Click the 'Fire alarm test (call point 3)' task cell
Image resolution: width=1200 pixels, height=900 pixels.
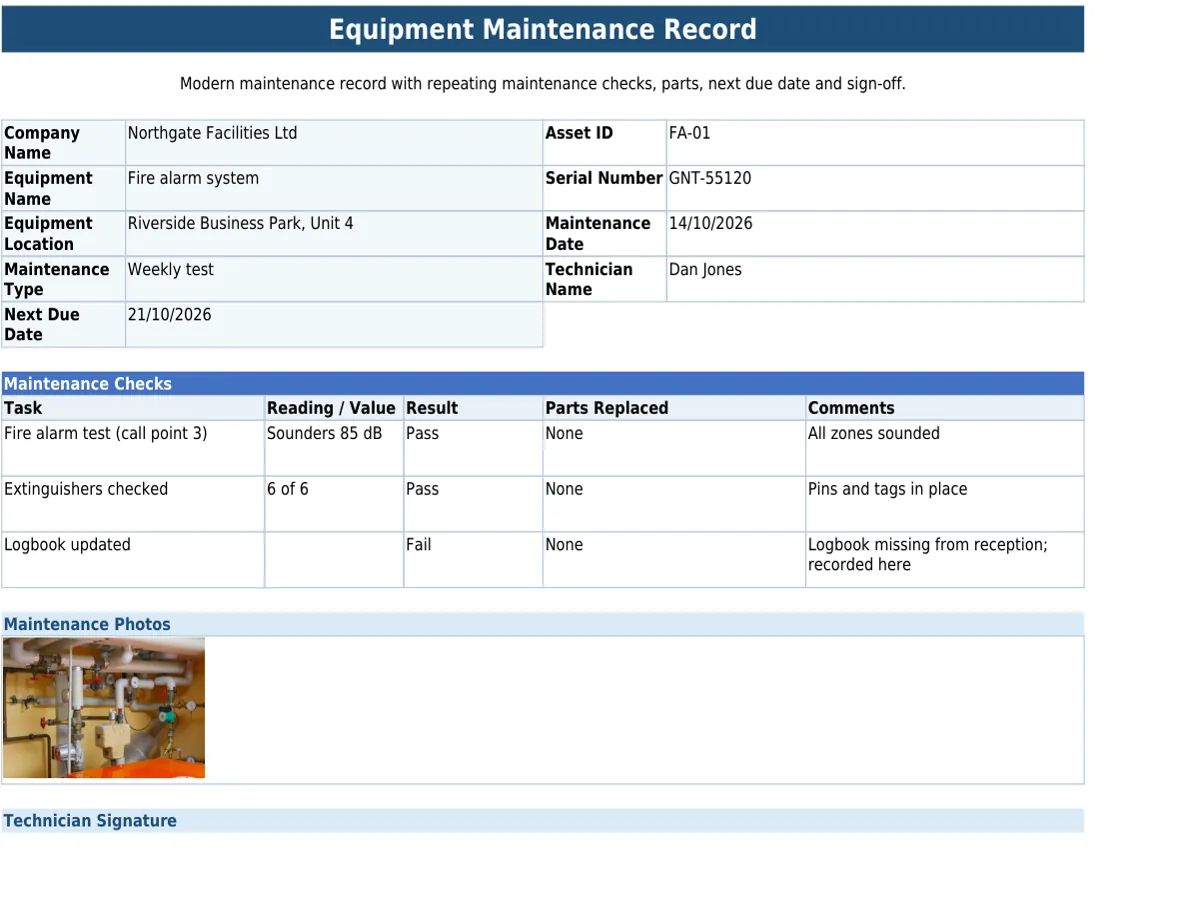[x=133, y=448]
